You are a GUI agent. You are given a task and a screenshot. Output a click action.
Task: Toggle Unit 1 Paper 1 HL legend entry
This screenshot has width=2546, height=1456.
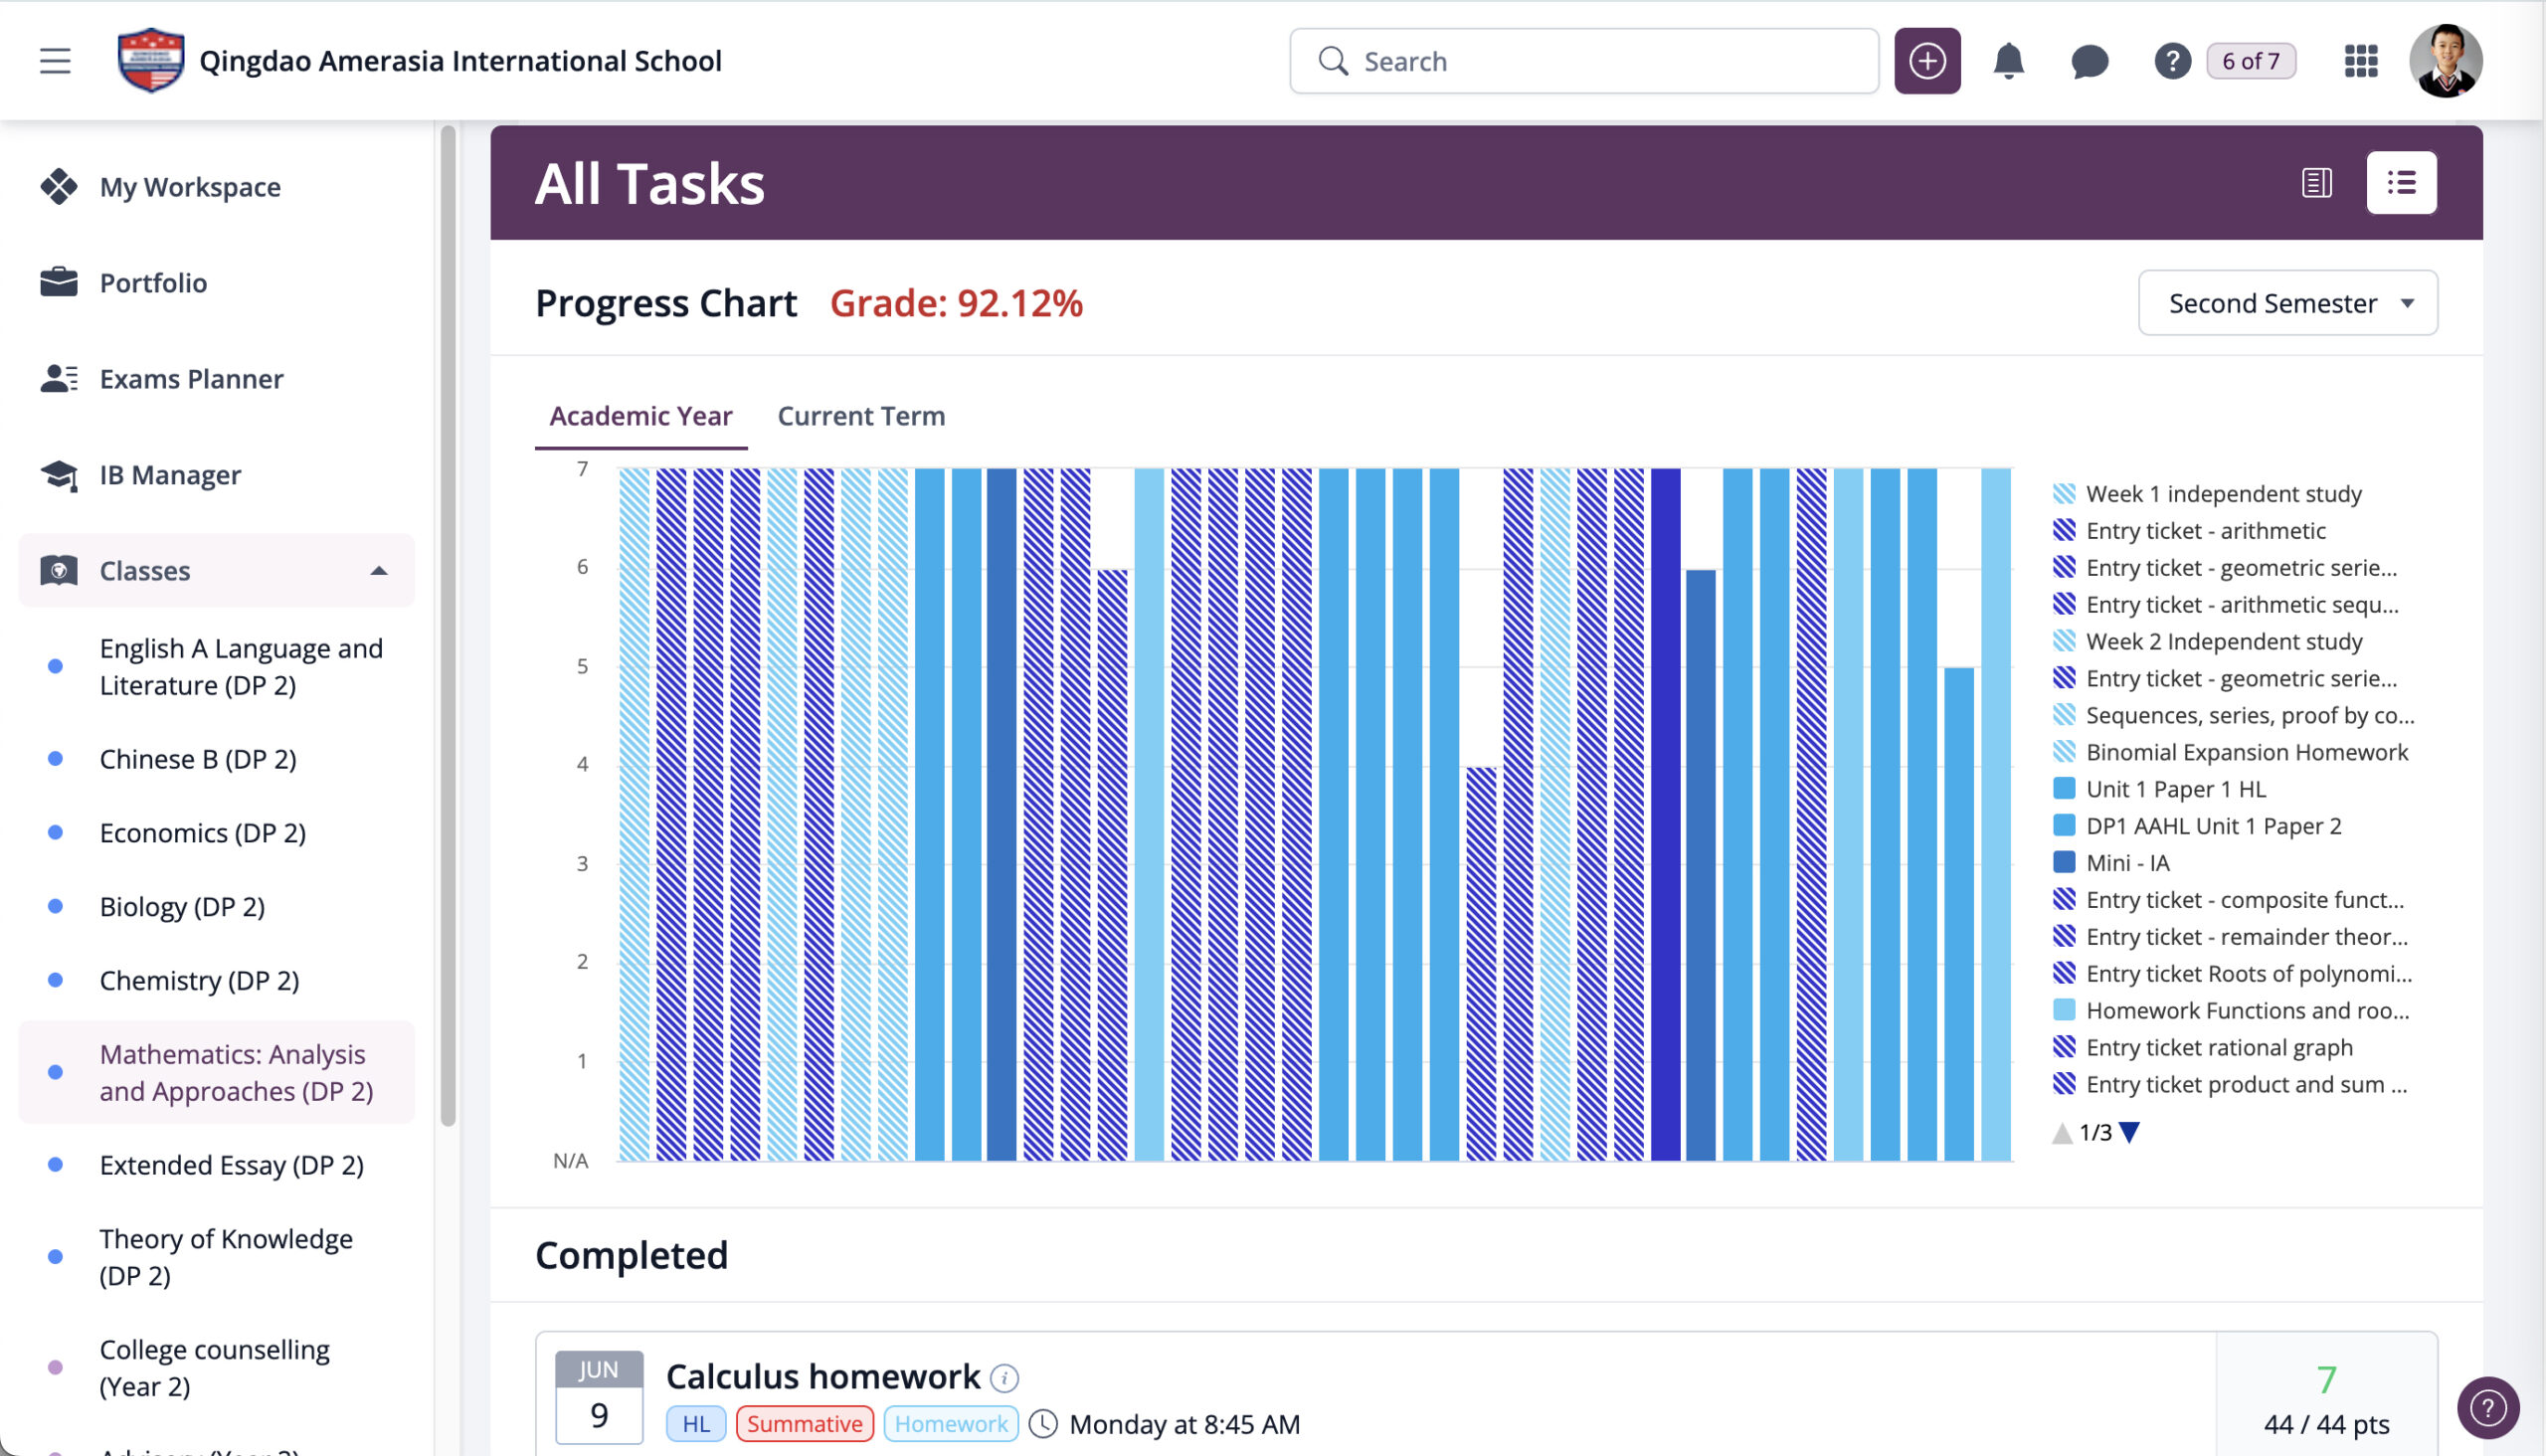(2175, 789)
